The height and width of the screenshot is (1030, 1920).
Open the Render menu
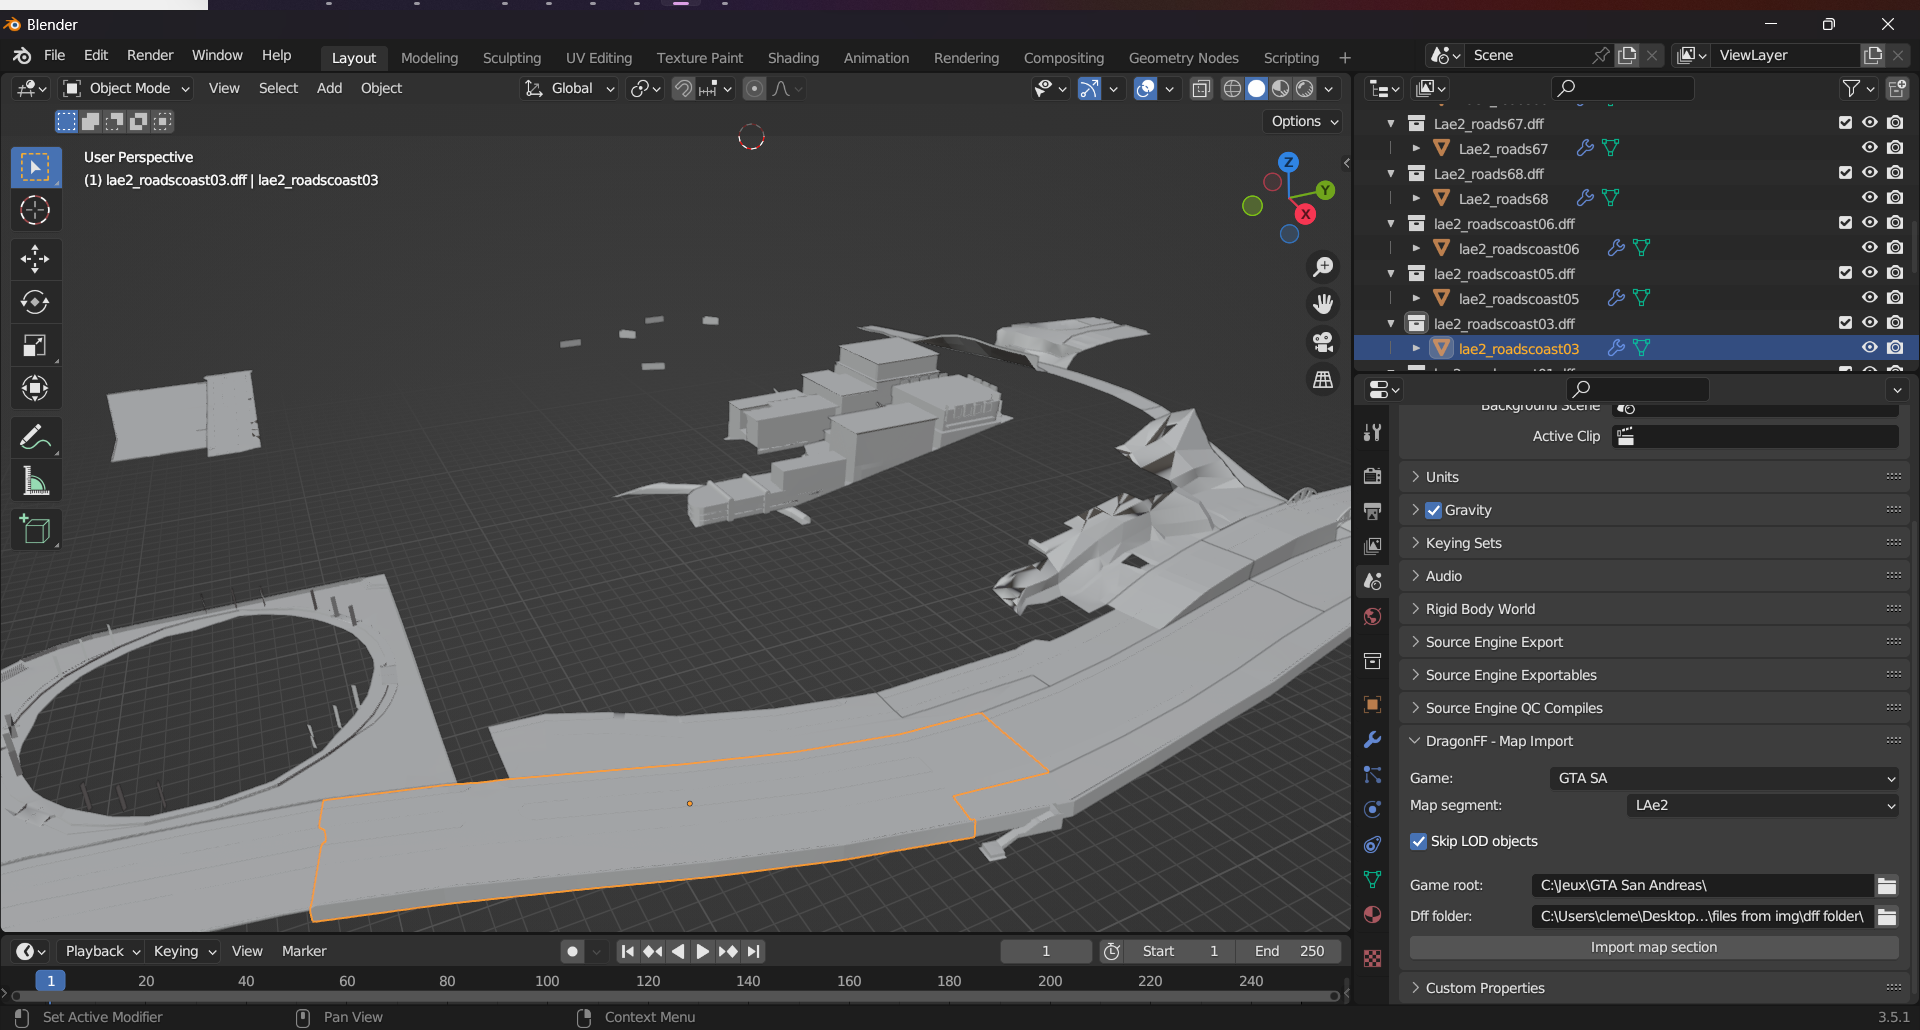click(x=150, y=55)
